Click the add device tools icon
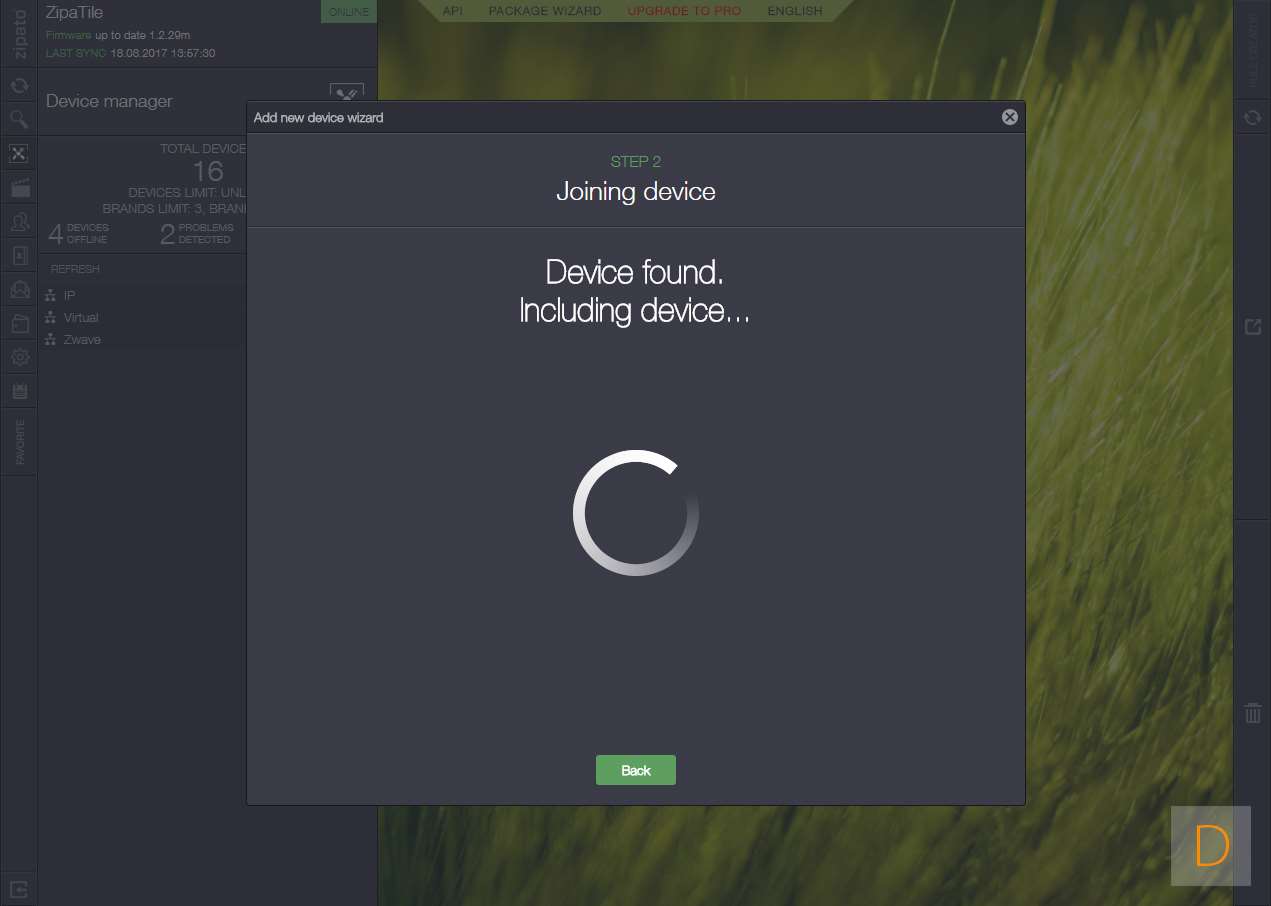 346,93
